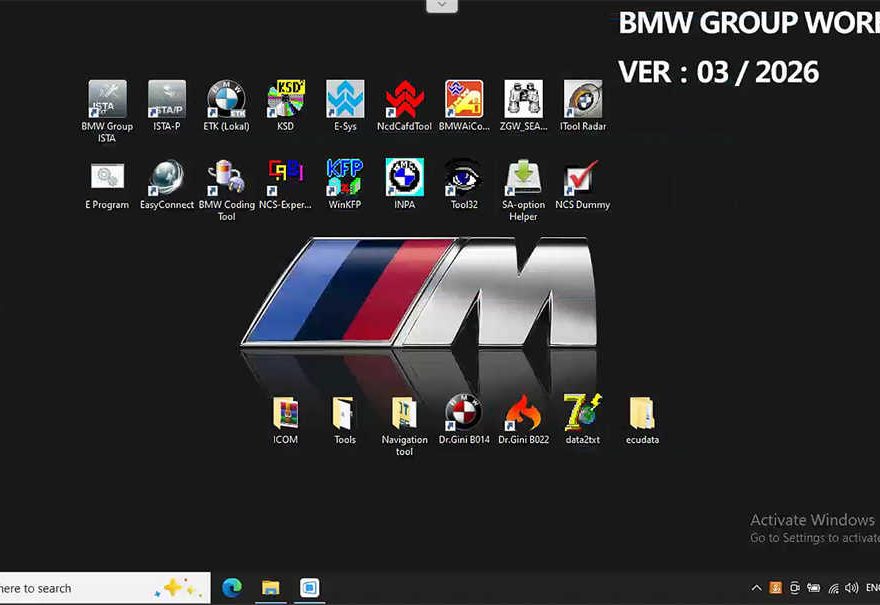Launch the KSD application icon
This screenshot has height=605, width=880.
tap(286, 101)
